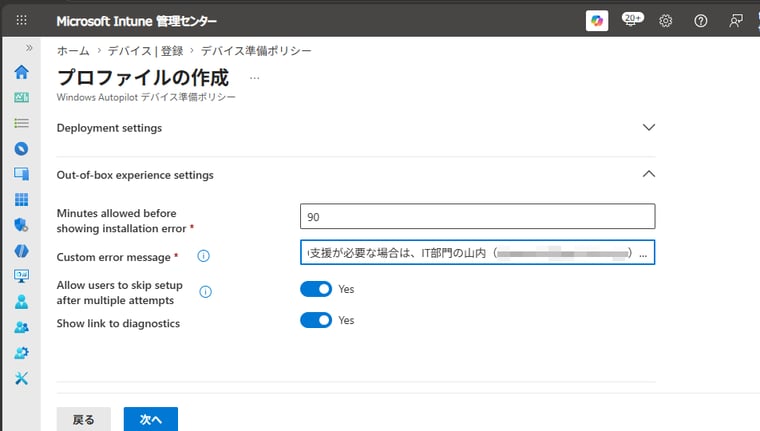Toggle Show link to diagnostics switch
Screen dimensions: 760x431
click(x=316, y=320)
